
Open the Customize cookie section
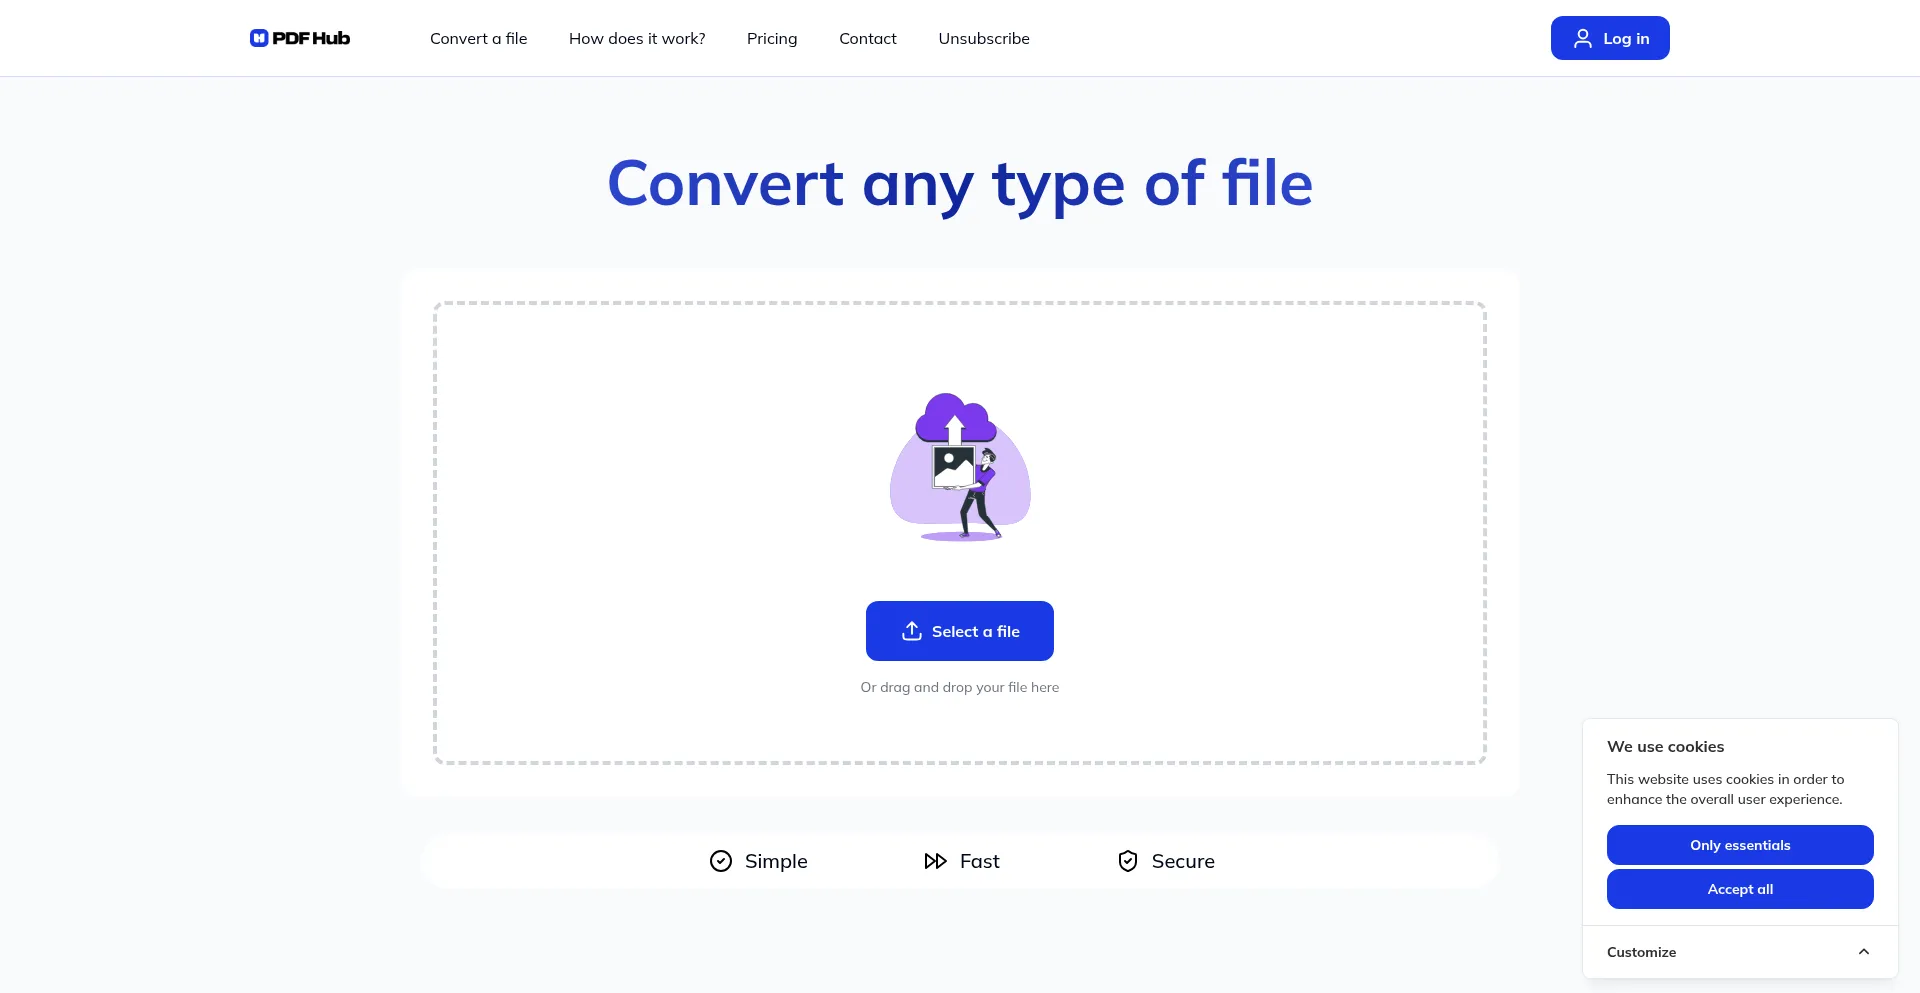[1641, 952]
